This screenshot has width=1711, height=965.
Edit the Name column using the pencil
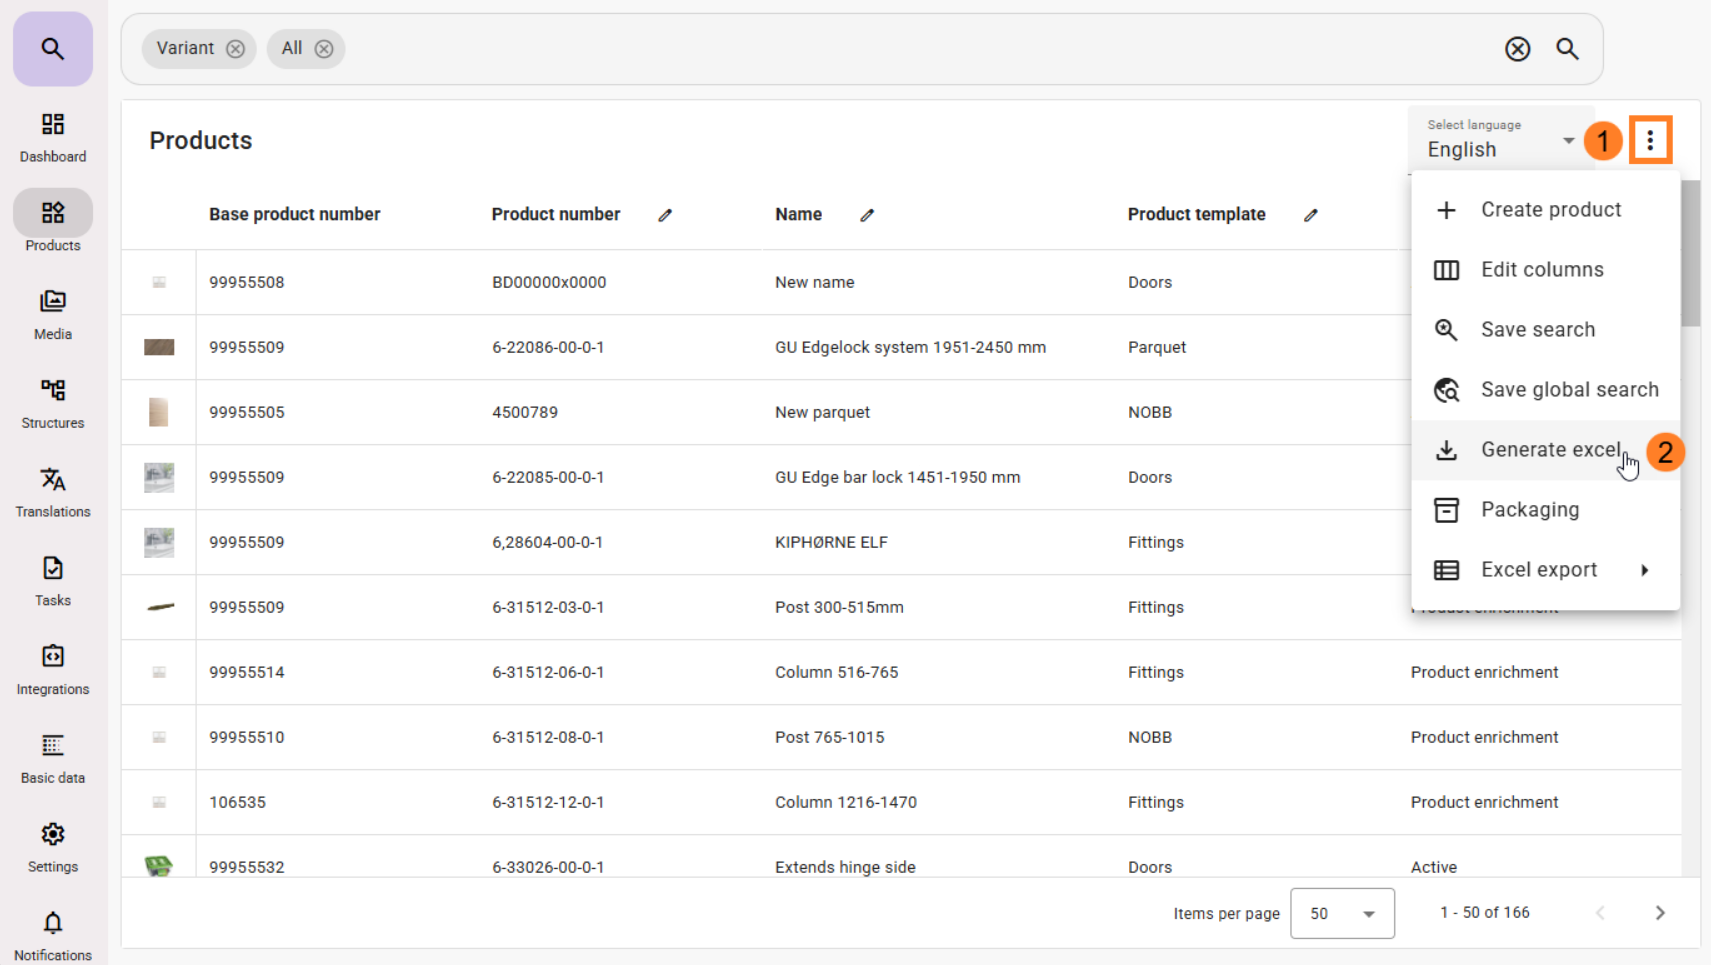[867, 215]
